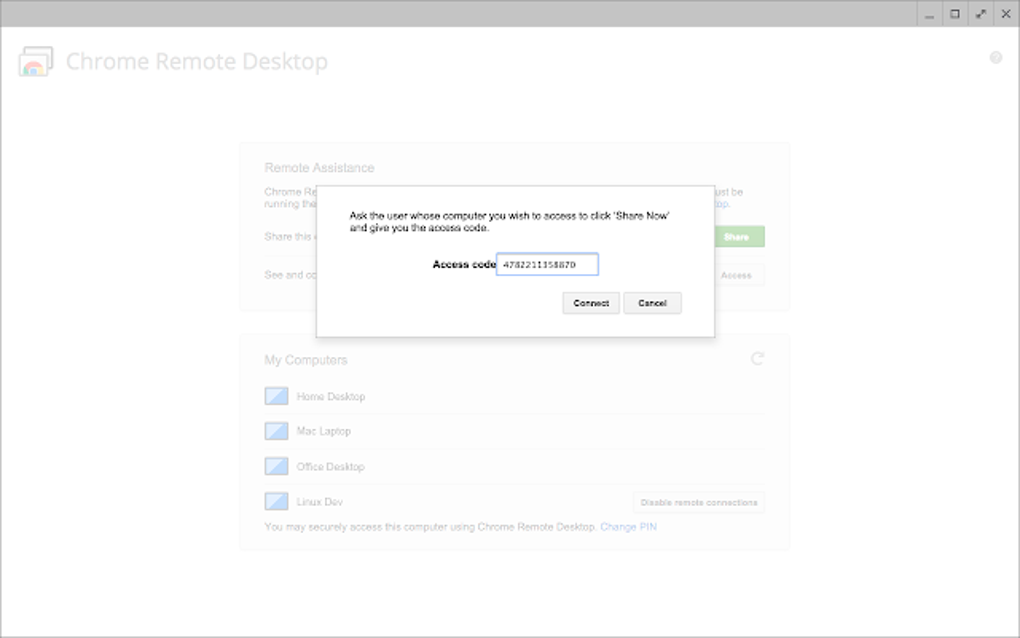Click the Chrome Remote Desktop title text

click(x=196, y=61)
